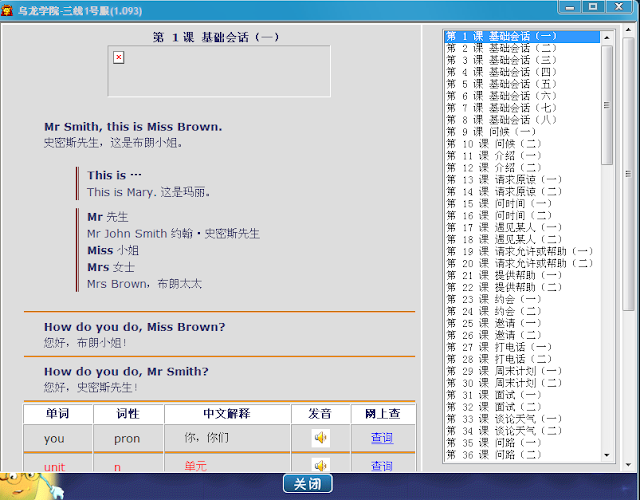Select lesson 第 5 课 基础会话（五）
The width and height of the screenshot is (640, 500).
522,84
